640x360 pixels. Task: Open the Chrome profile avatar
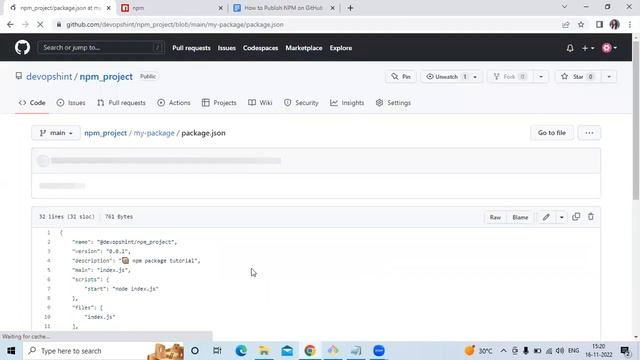pos(614,24)
